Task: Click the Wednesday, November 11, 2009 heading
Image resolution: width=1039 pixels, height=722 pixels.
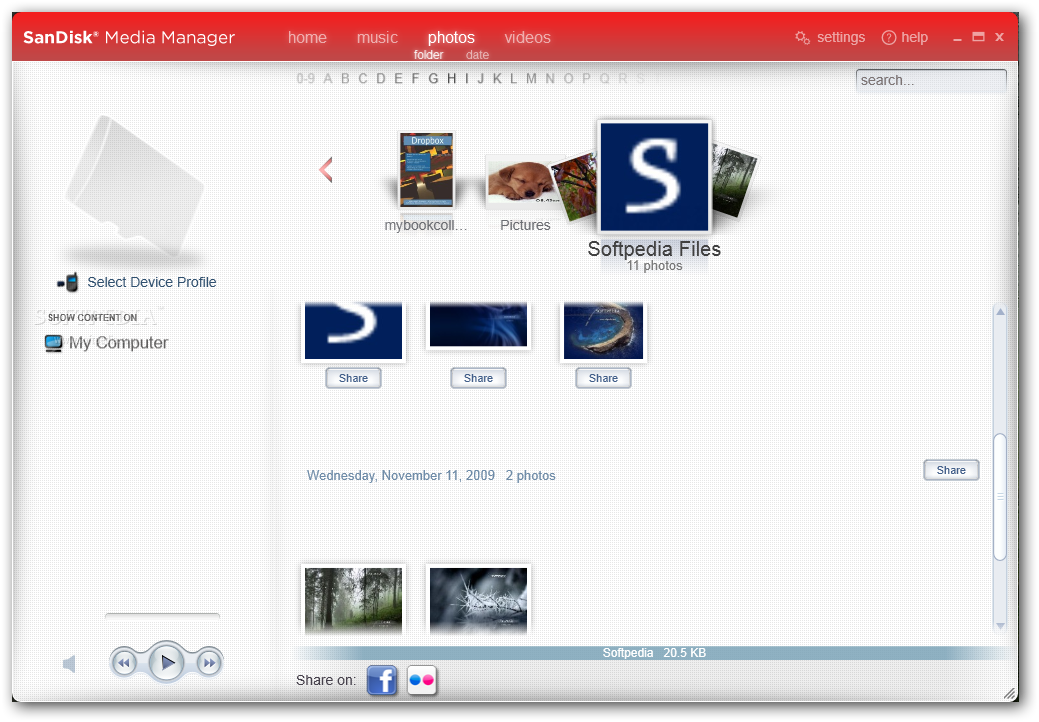Action: pos(401,476)
